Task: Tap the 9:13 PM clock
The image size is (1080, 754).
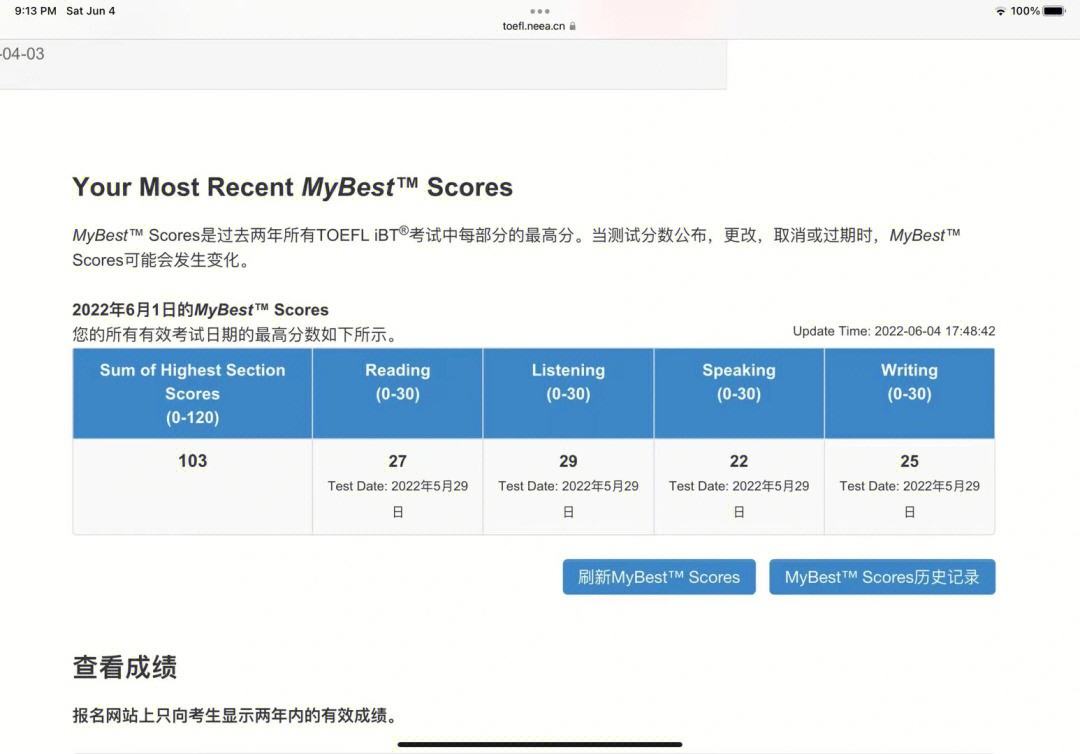Action: [35, 11]
